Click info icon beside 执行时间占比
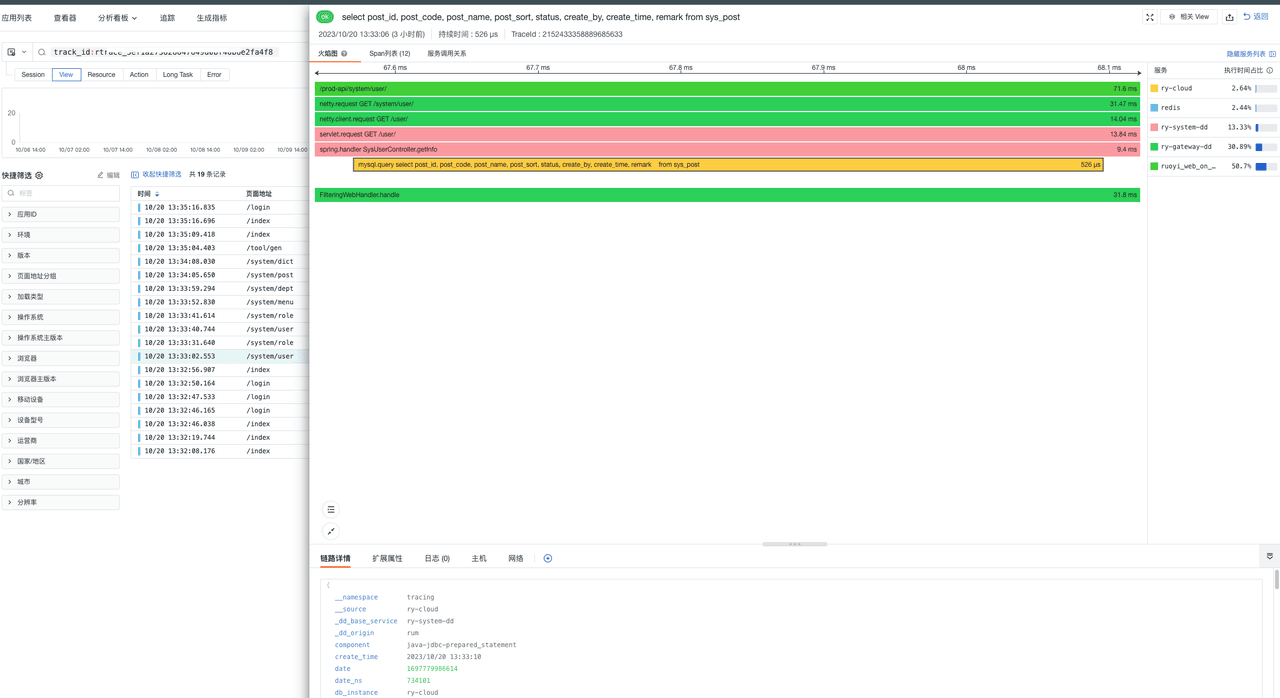Viewport: 1280px width, 698px height. coord(1270,71)
